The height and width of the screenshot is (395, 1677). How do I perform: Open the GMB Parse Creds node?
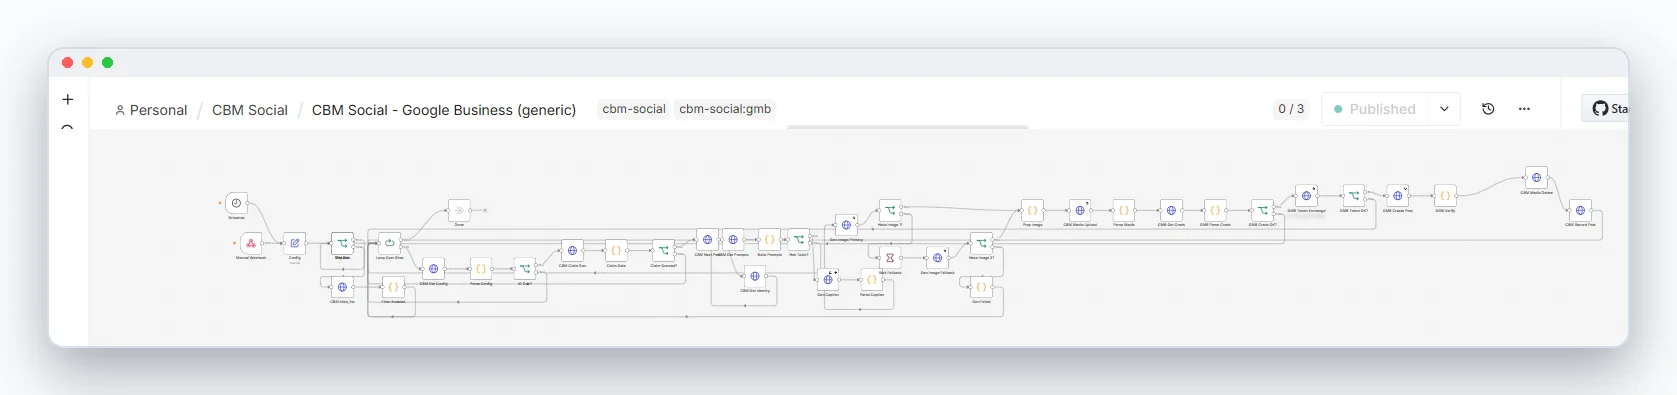1215,210
